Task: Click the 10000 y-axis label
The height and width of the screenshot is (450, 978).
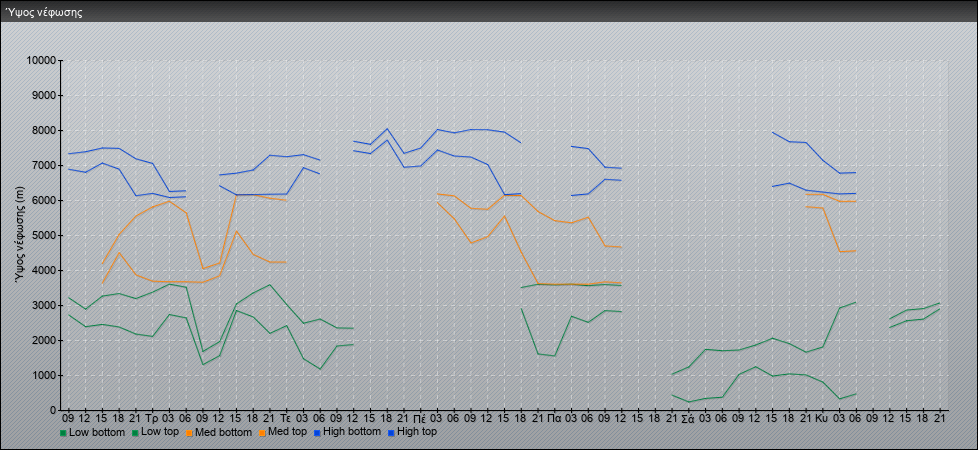Action: pos(41,61)
